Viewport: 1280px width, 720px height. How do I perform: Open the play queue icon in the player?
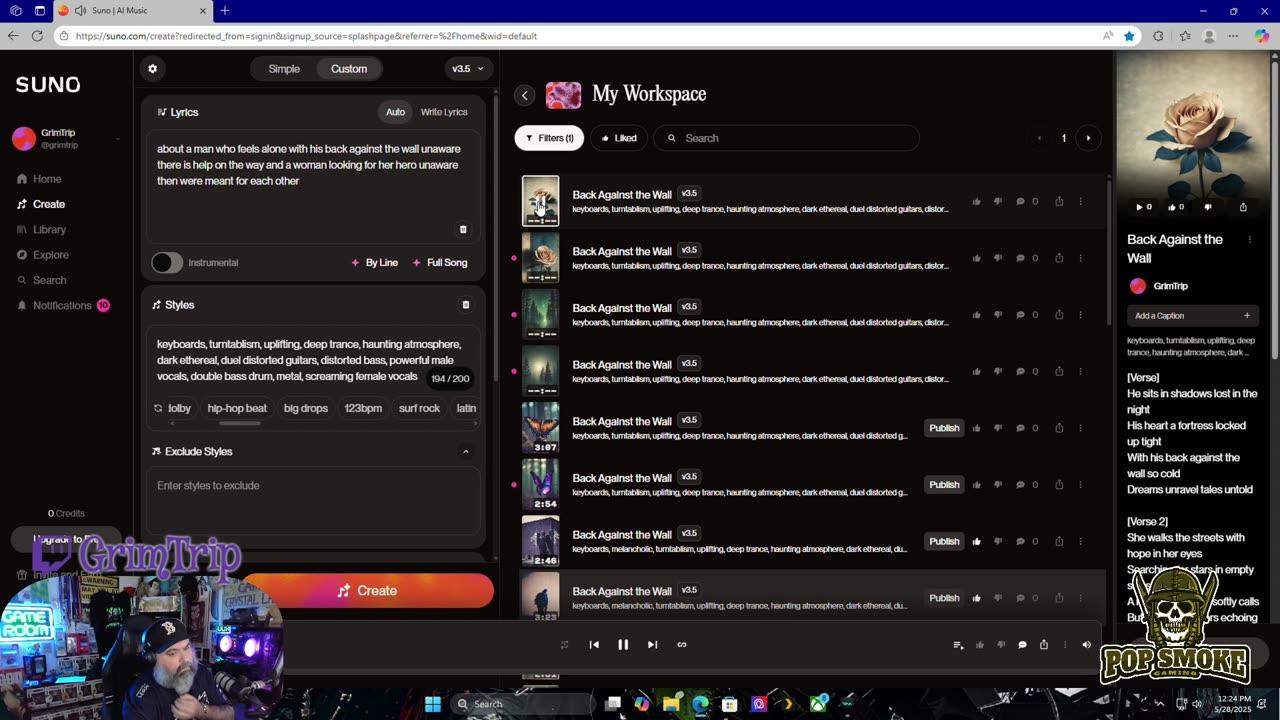[x=958, y=645]
